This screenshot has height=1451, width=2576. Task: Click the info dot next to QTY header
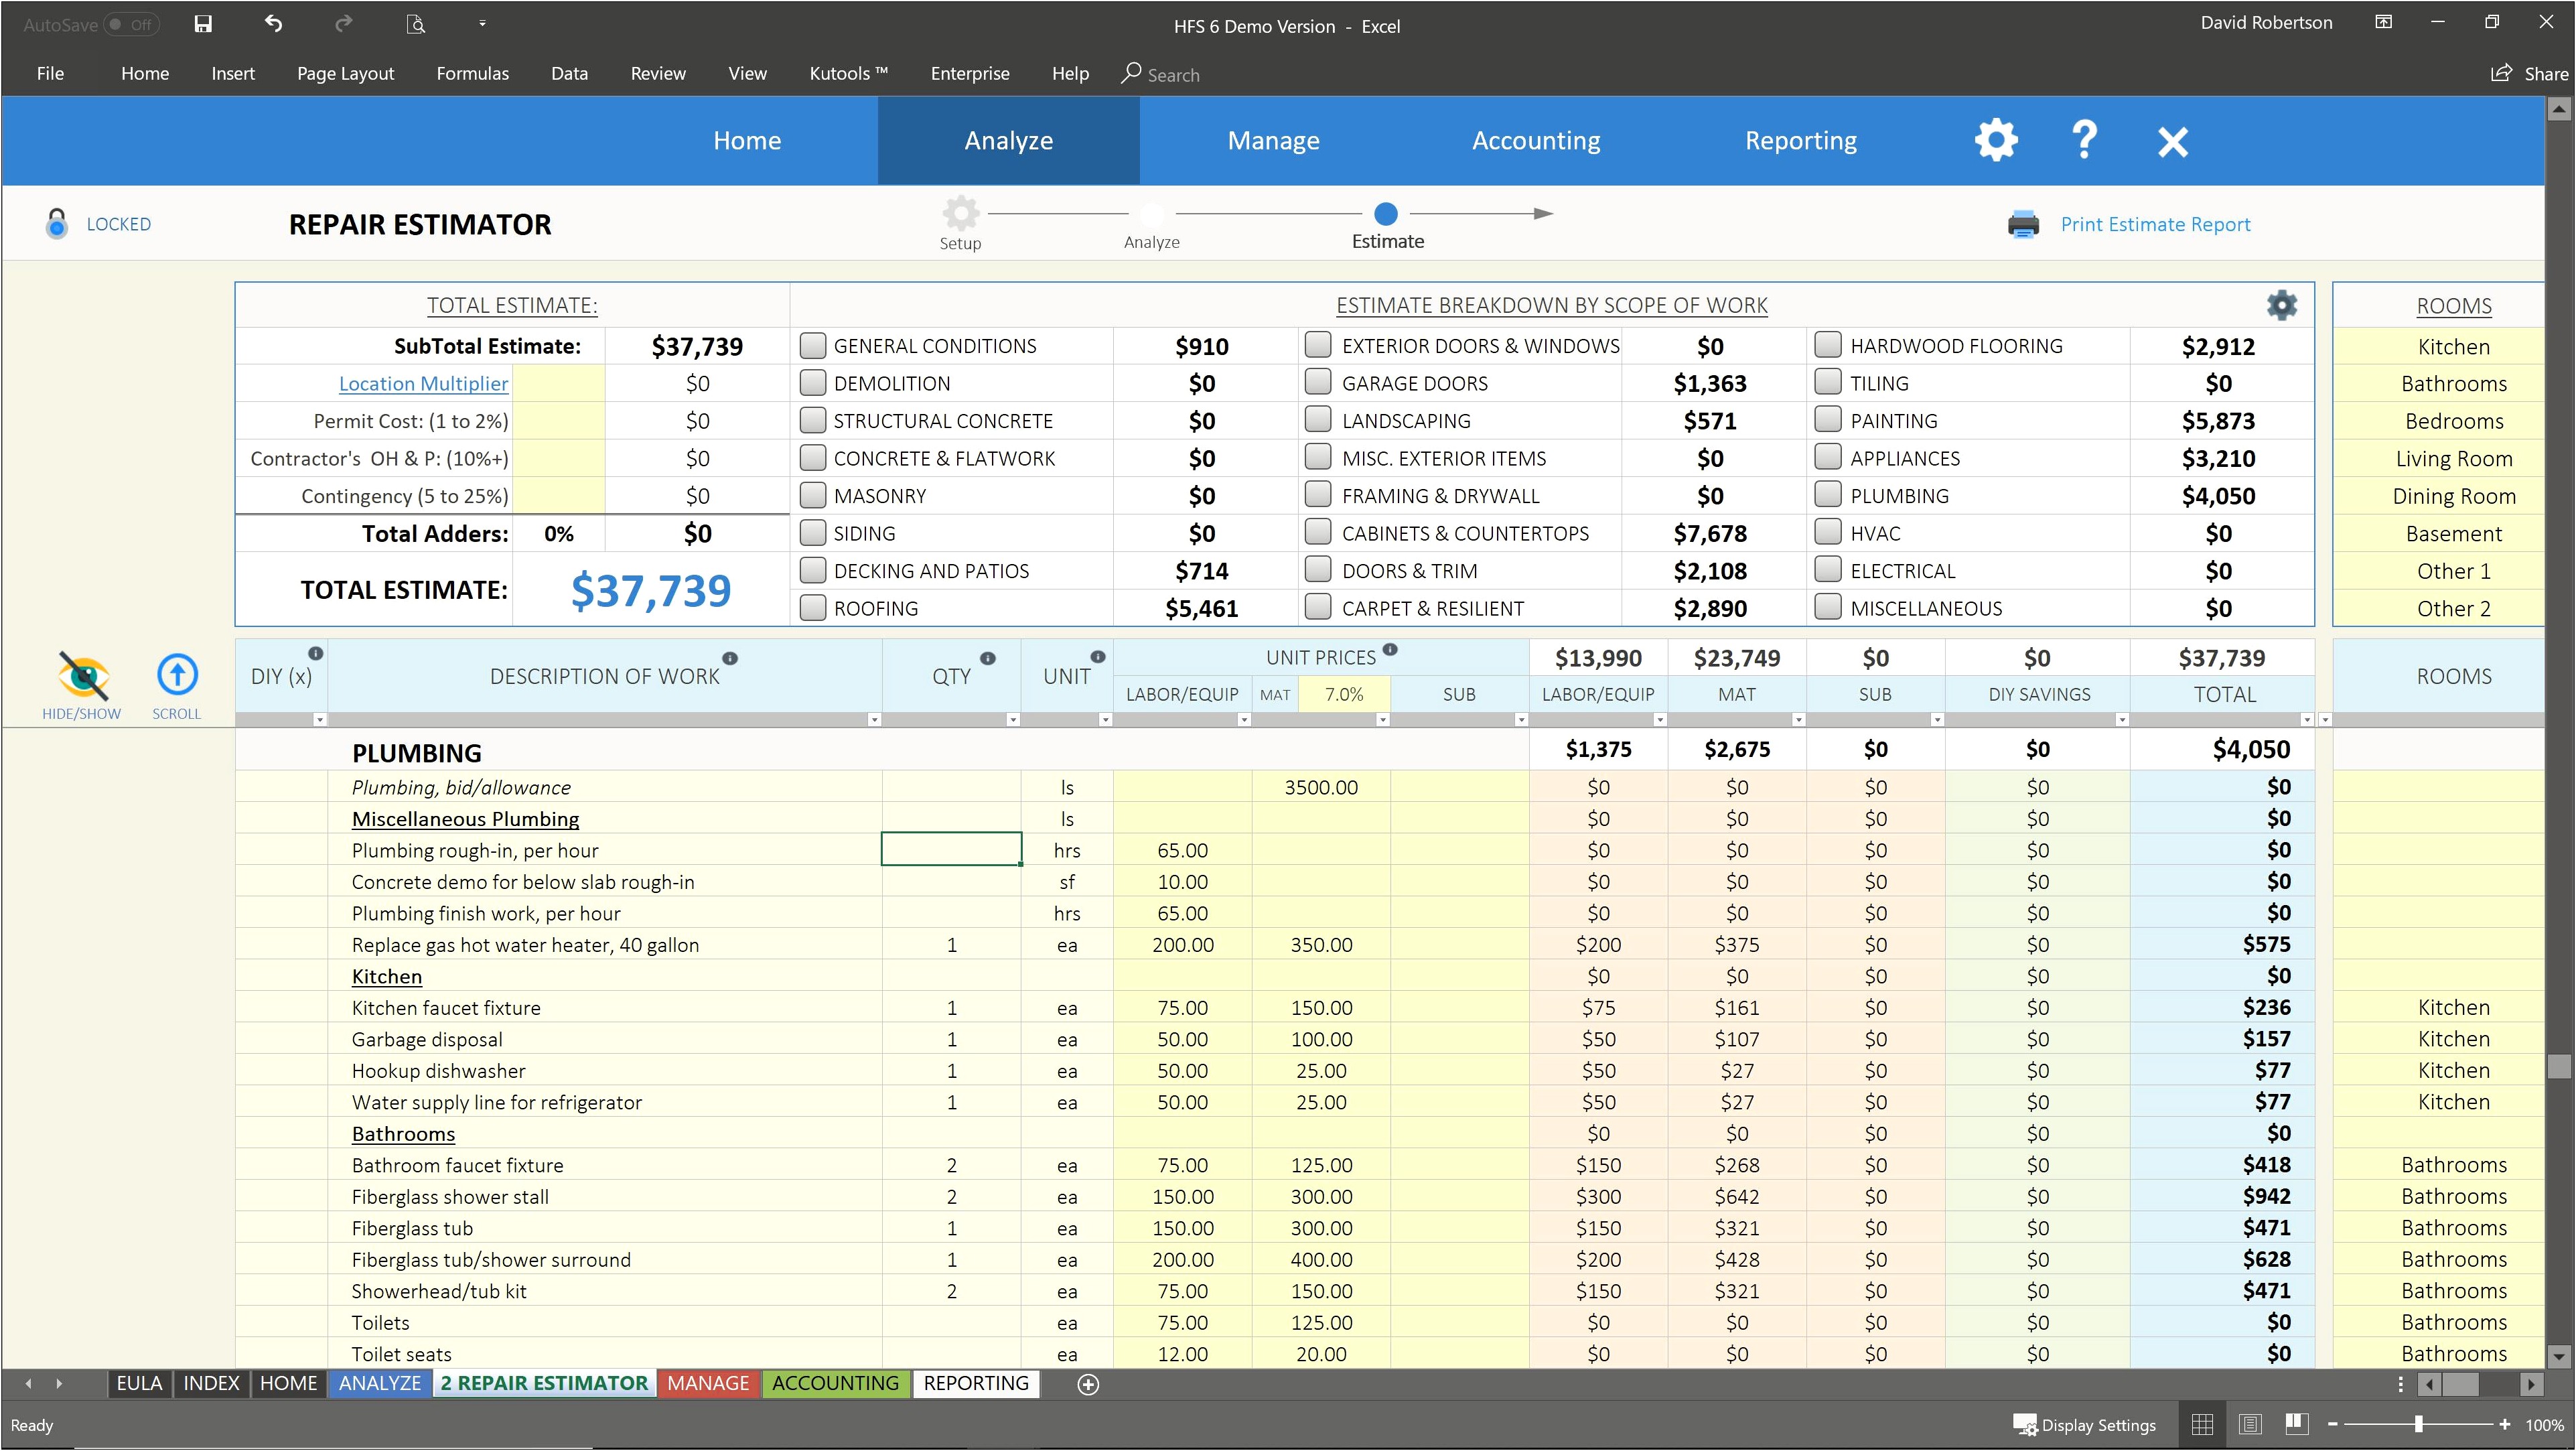[x=988, y=658]
